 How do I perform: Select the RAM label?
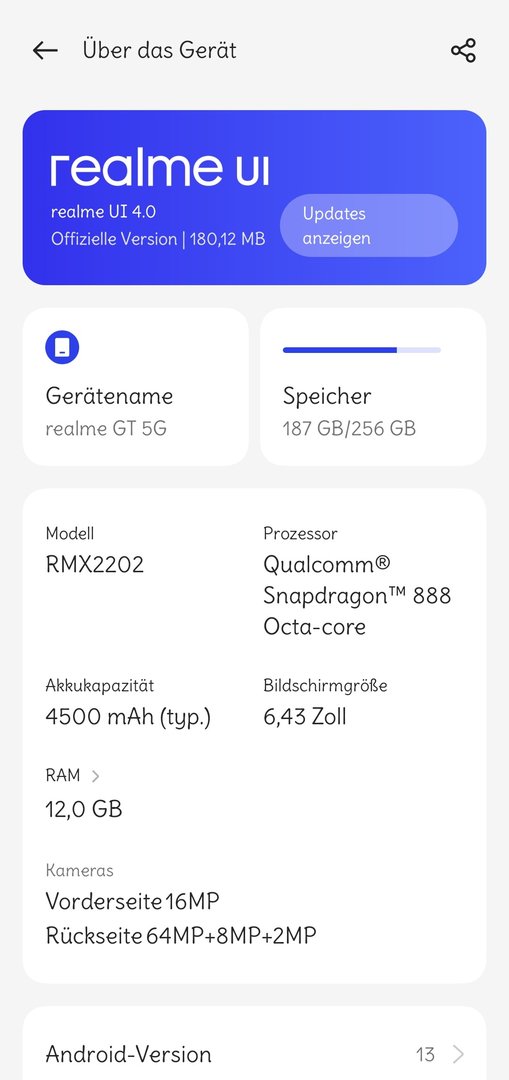[x=63, y=776]
